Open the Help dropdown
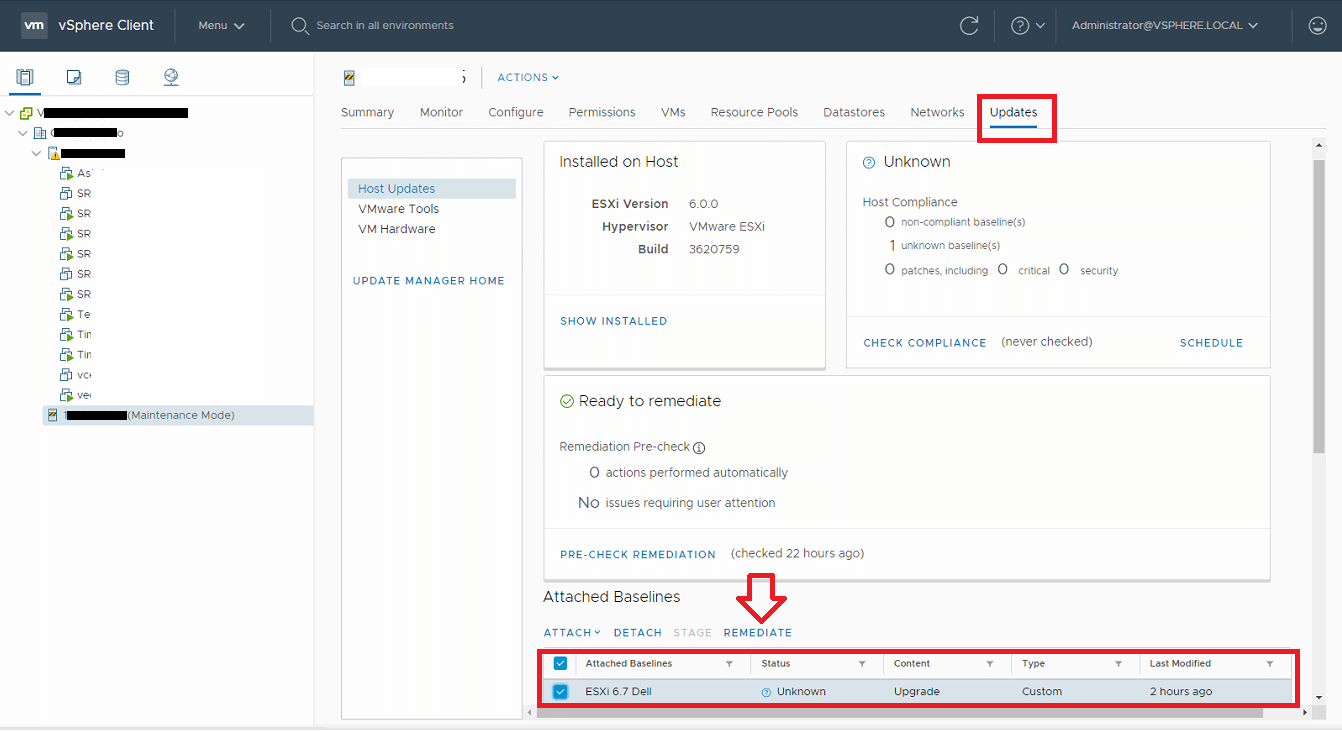Viewport: 1342px width, 731px height. 1027,26
